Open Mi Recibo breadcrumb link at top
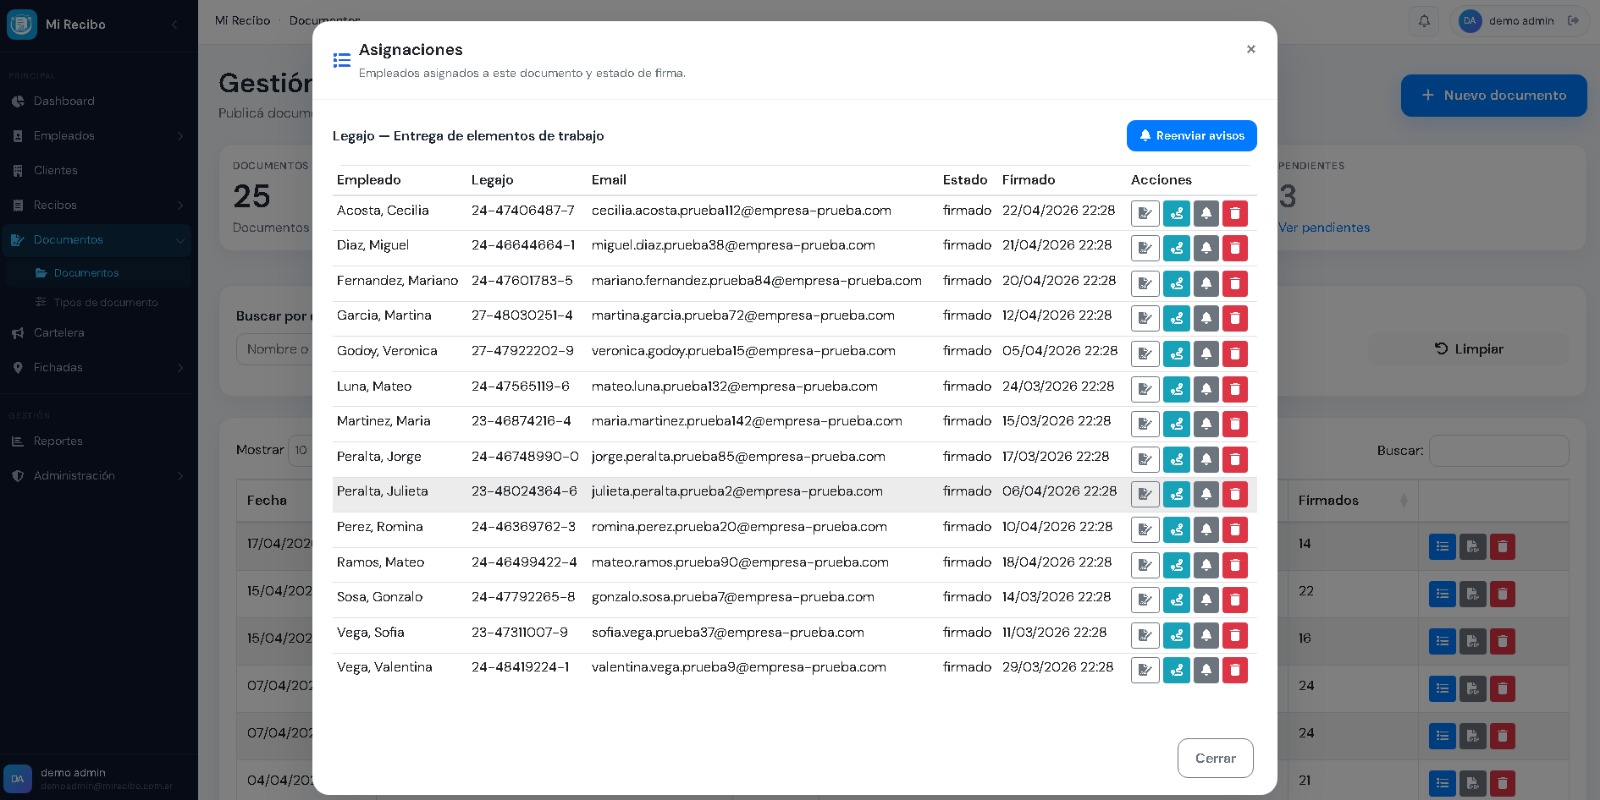 click(x=242, y=20)
